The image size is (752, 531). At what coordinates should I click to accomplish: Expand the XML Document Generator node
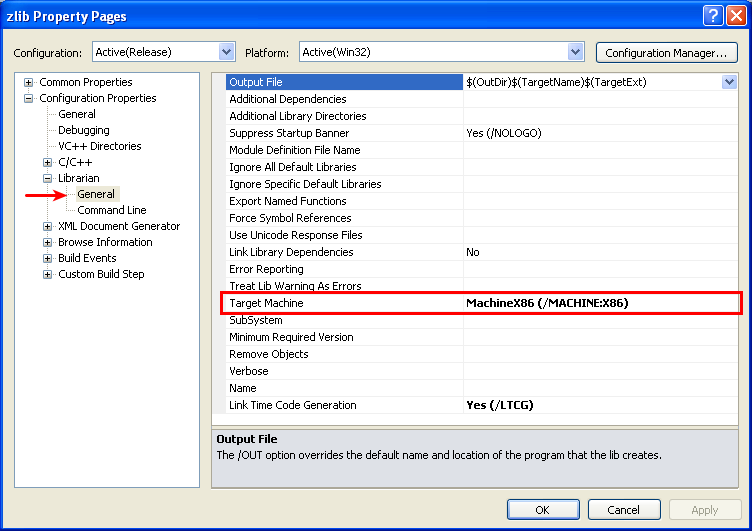coord(47,226)
